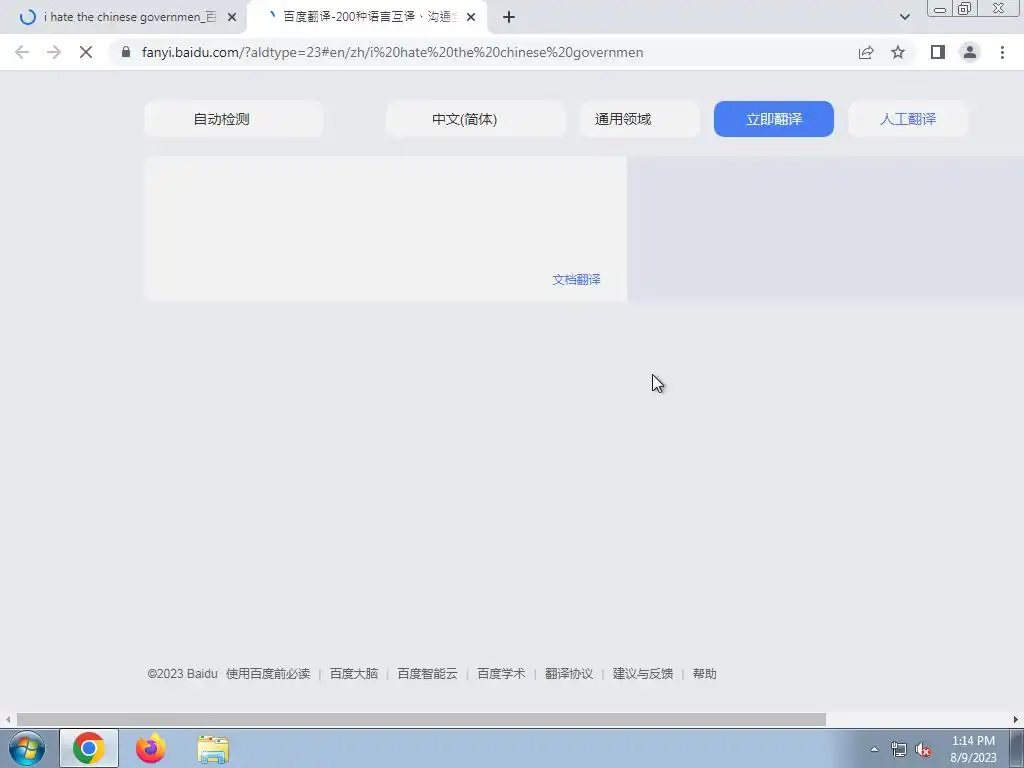This screenshot has width=1024, height=768.
Task: Open tab search chevron
Action: coord(904,17)
